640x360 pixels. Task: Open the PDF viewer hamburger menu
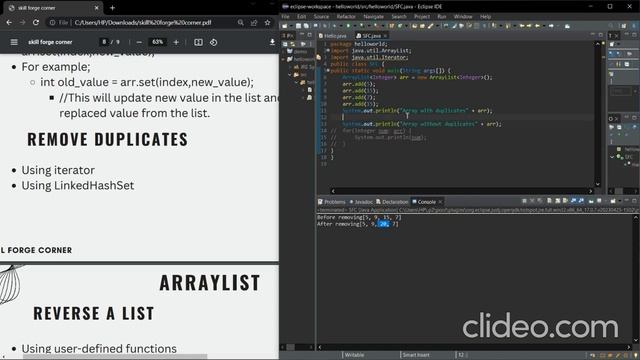14,42
